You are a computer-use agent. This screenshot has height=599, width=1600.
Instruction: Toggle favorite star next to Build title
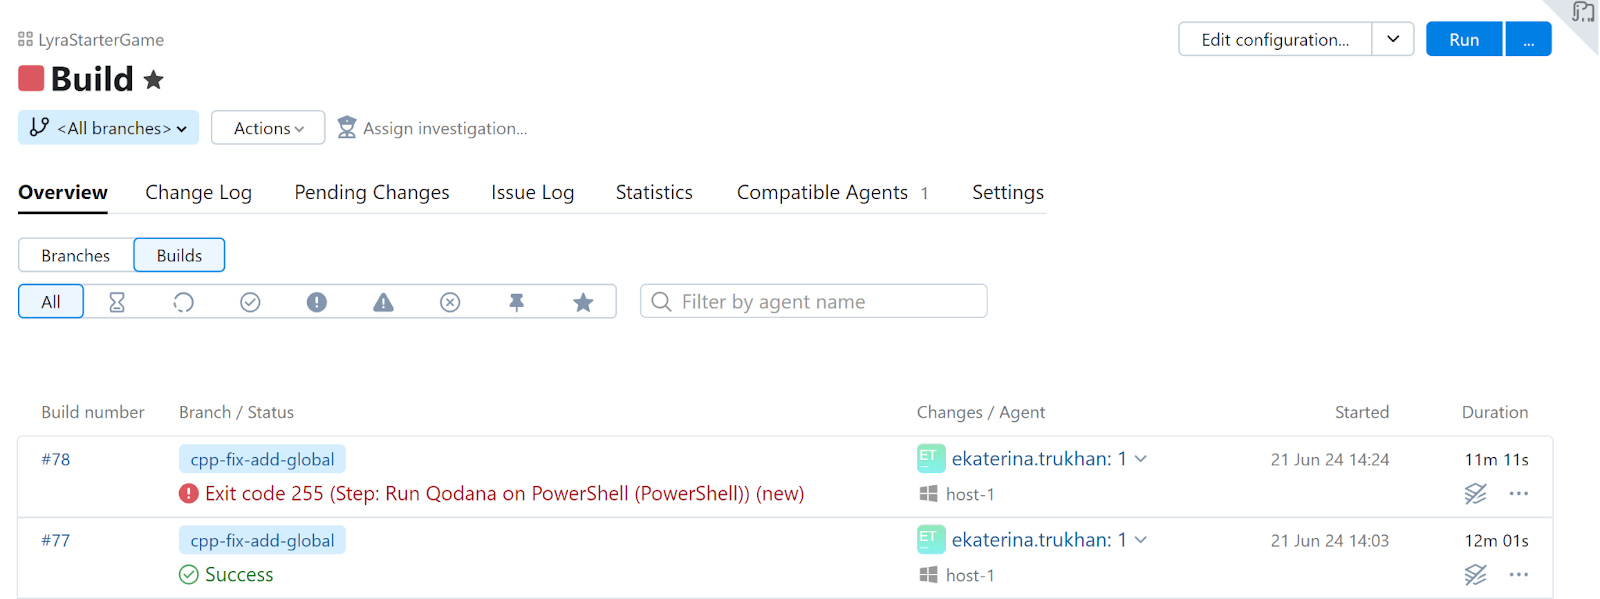point(153,79)
